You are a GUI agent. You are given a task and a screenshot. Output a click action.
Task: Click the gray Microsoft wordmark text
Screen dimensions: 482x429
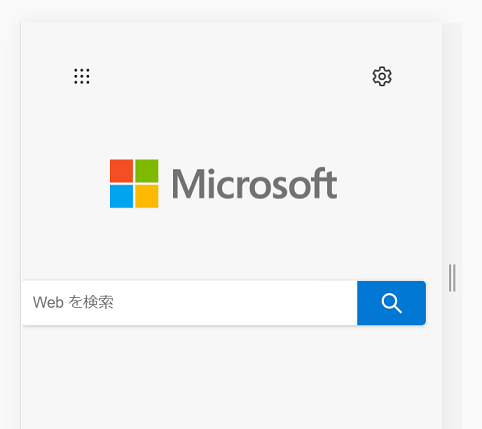pyautogui.click(x=254, y=184)
